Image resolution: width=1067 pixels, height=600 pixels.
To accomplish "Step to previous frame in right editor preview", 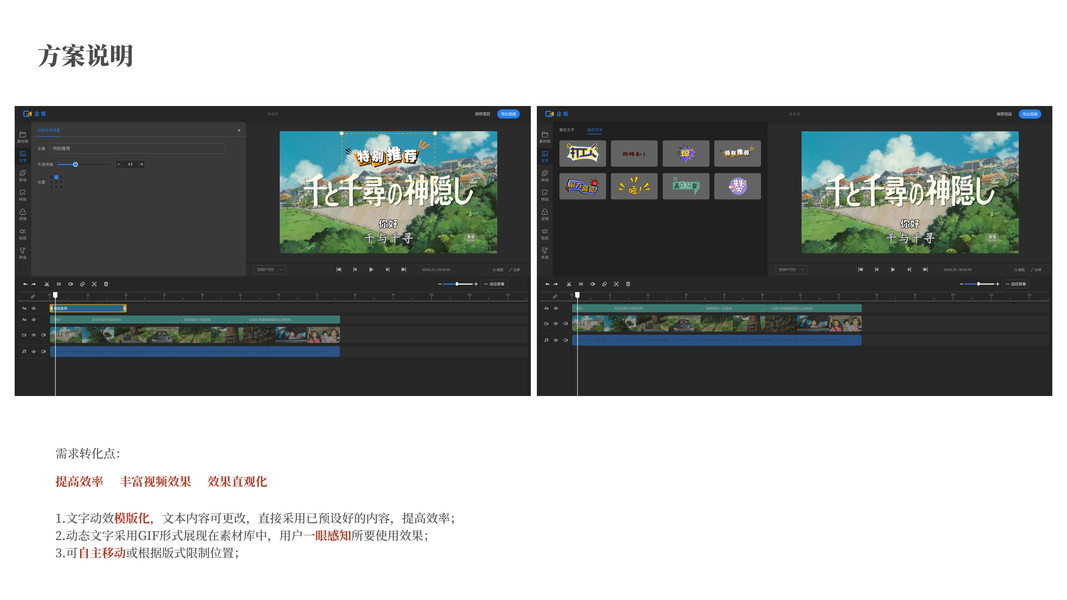I will point(876,269).
